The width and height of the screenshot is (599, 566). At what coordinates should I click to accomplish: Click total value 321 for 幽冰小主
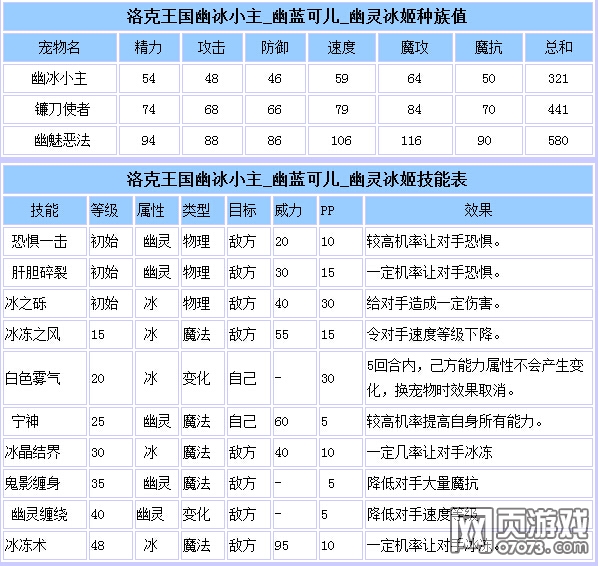click(558, 79)
